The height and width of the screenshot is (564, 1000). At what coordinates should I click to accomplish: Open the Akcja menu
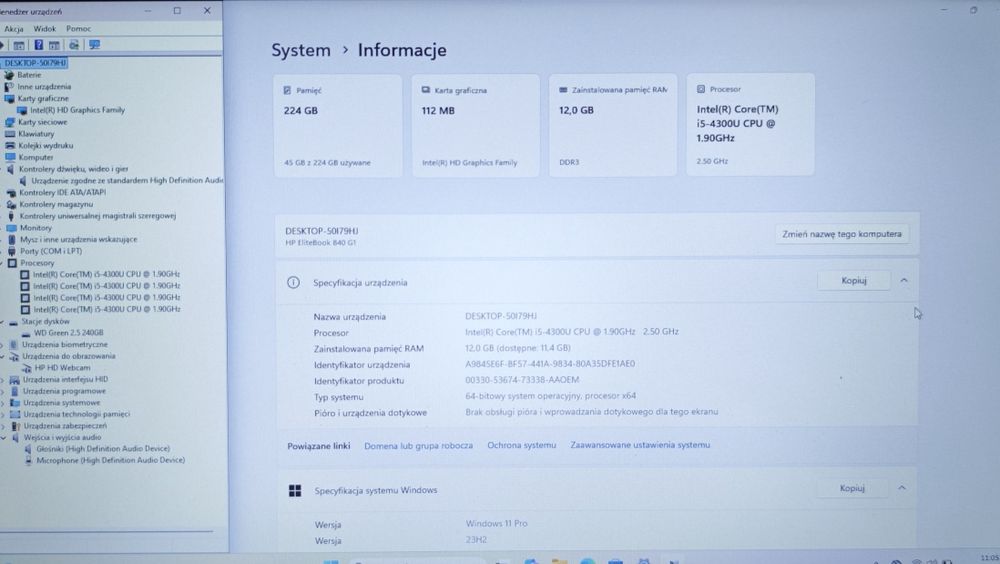[x=13, y=29]
